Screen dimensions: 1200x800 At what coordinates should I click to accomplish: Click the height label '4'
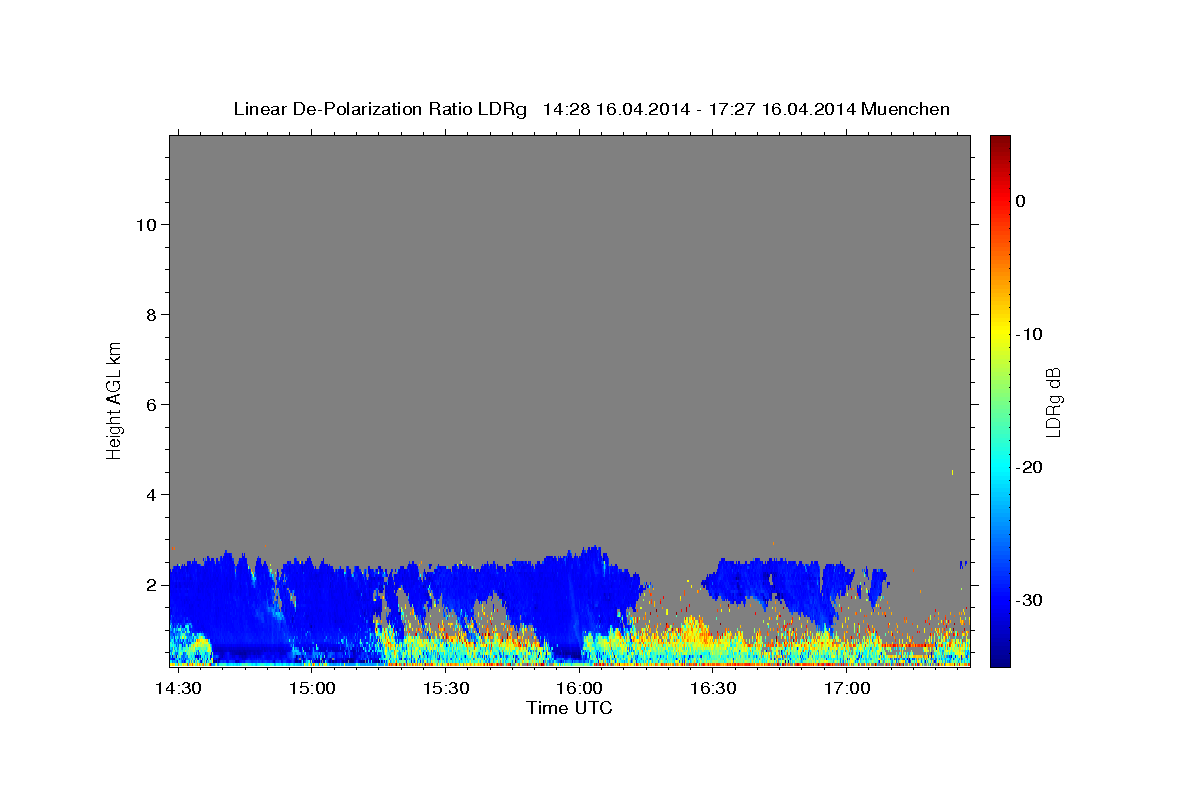[x=151, y=495]
